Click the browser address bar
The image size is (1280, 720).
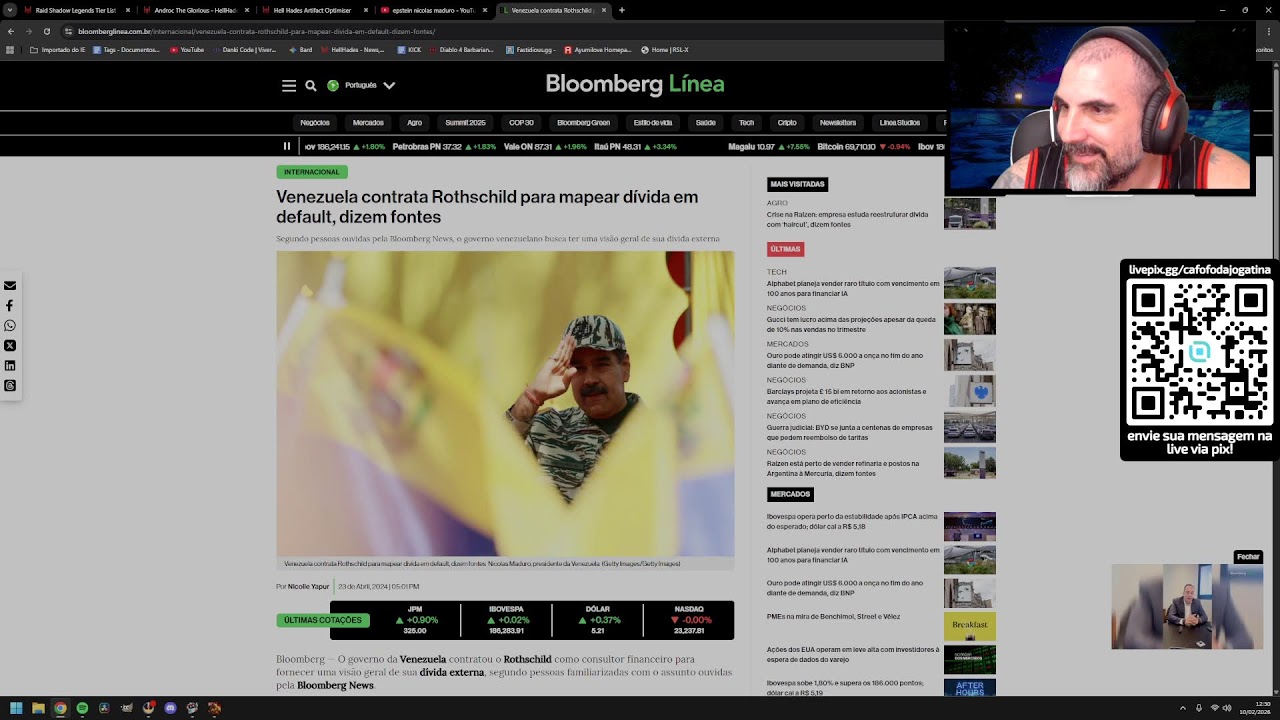click(x=500, y=31)
